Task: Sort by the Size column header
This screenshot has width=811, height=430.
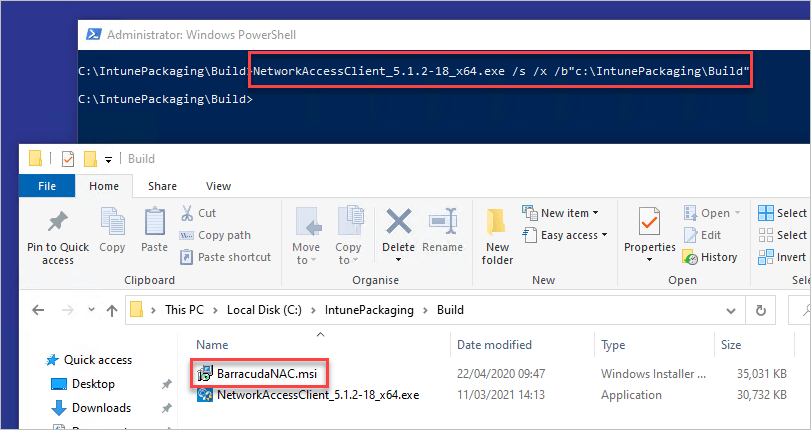Action: point(731,345)
